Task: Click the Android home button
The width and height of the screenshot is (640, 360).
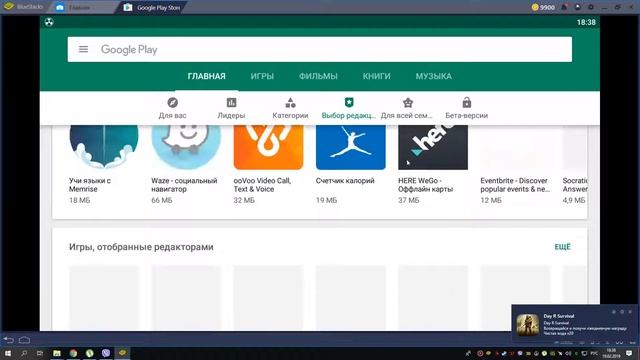Action: pos(24,340)
